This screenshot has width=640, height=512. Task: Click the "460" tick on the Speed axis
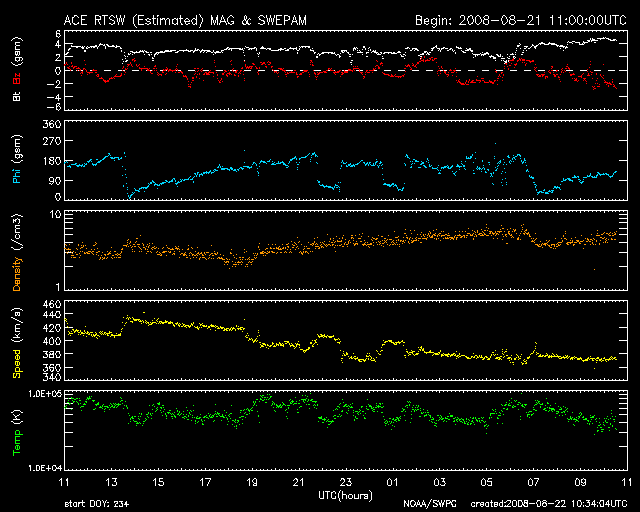52,304
